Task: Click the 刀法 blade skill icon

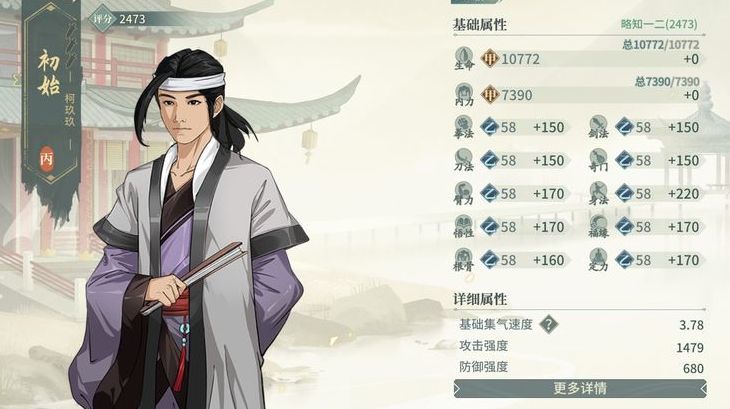Action: pyautogui.click(x=464, y=160)
